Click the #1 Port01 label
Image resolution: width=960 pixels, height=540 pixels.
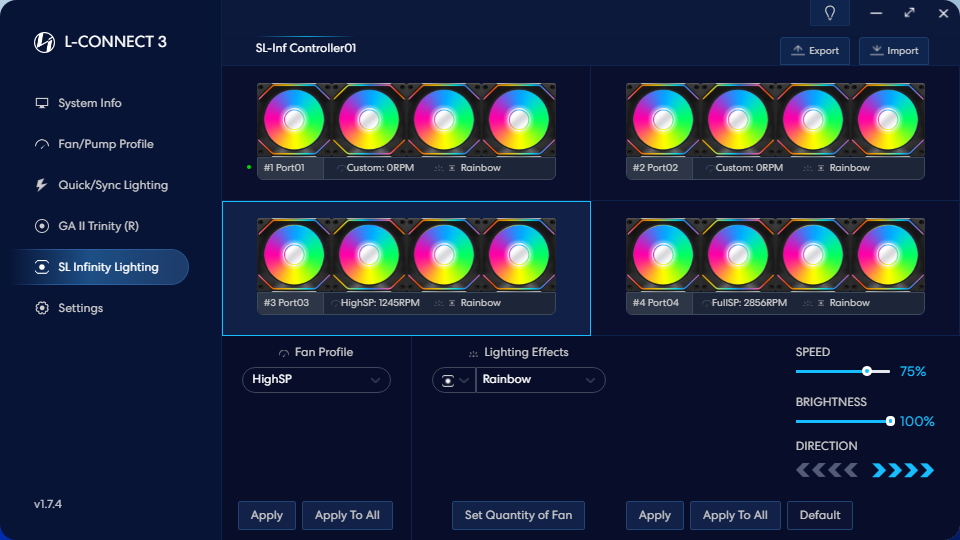(x=284, y=168)
